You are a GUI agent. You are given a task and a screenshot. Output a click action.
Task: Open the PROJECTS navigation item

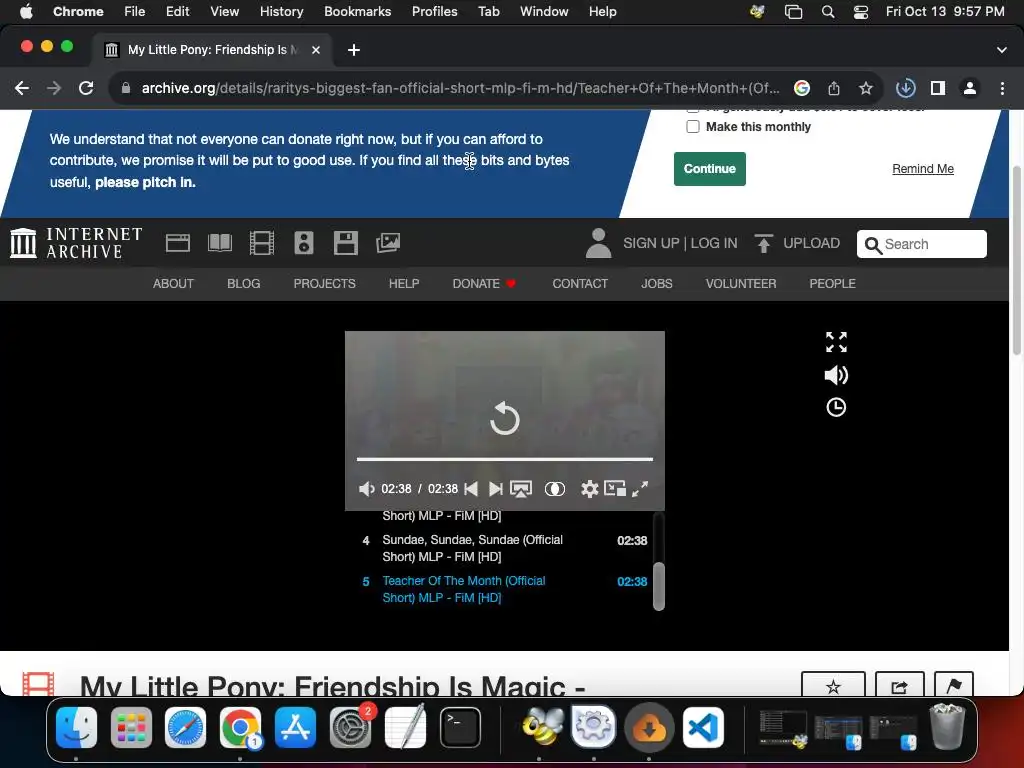325,283
